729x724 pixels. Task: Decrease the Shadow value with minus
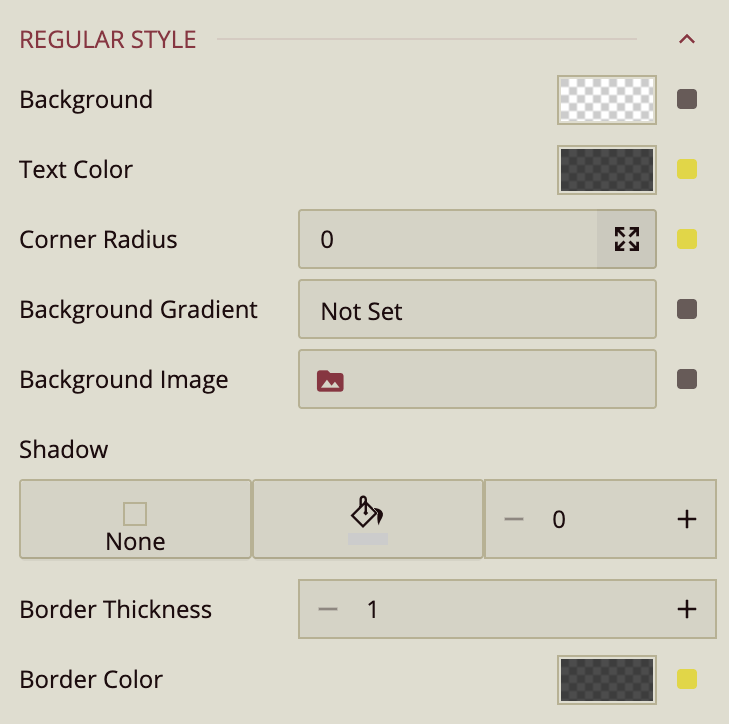pyautogui.click(x=514, y=519)
